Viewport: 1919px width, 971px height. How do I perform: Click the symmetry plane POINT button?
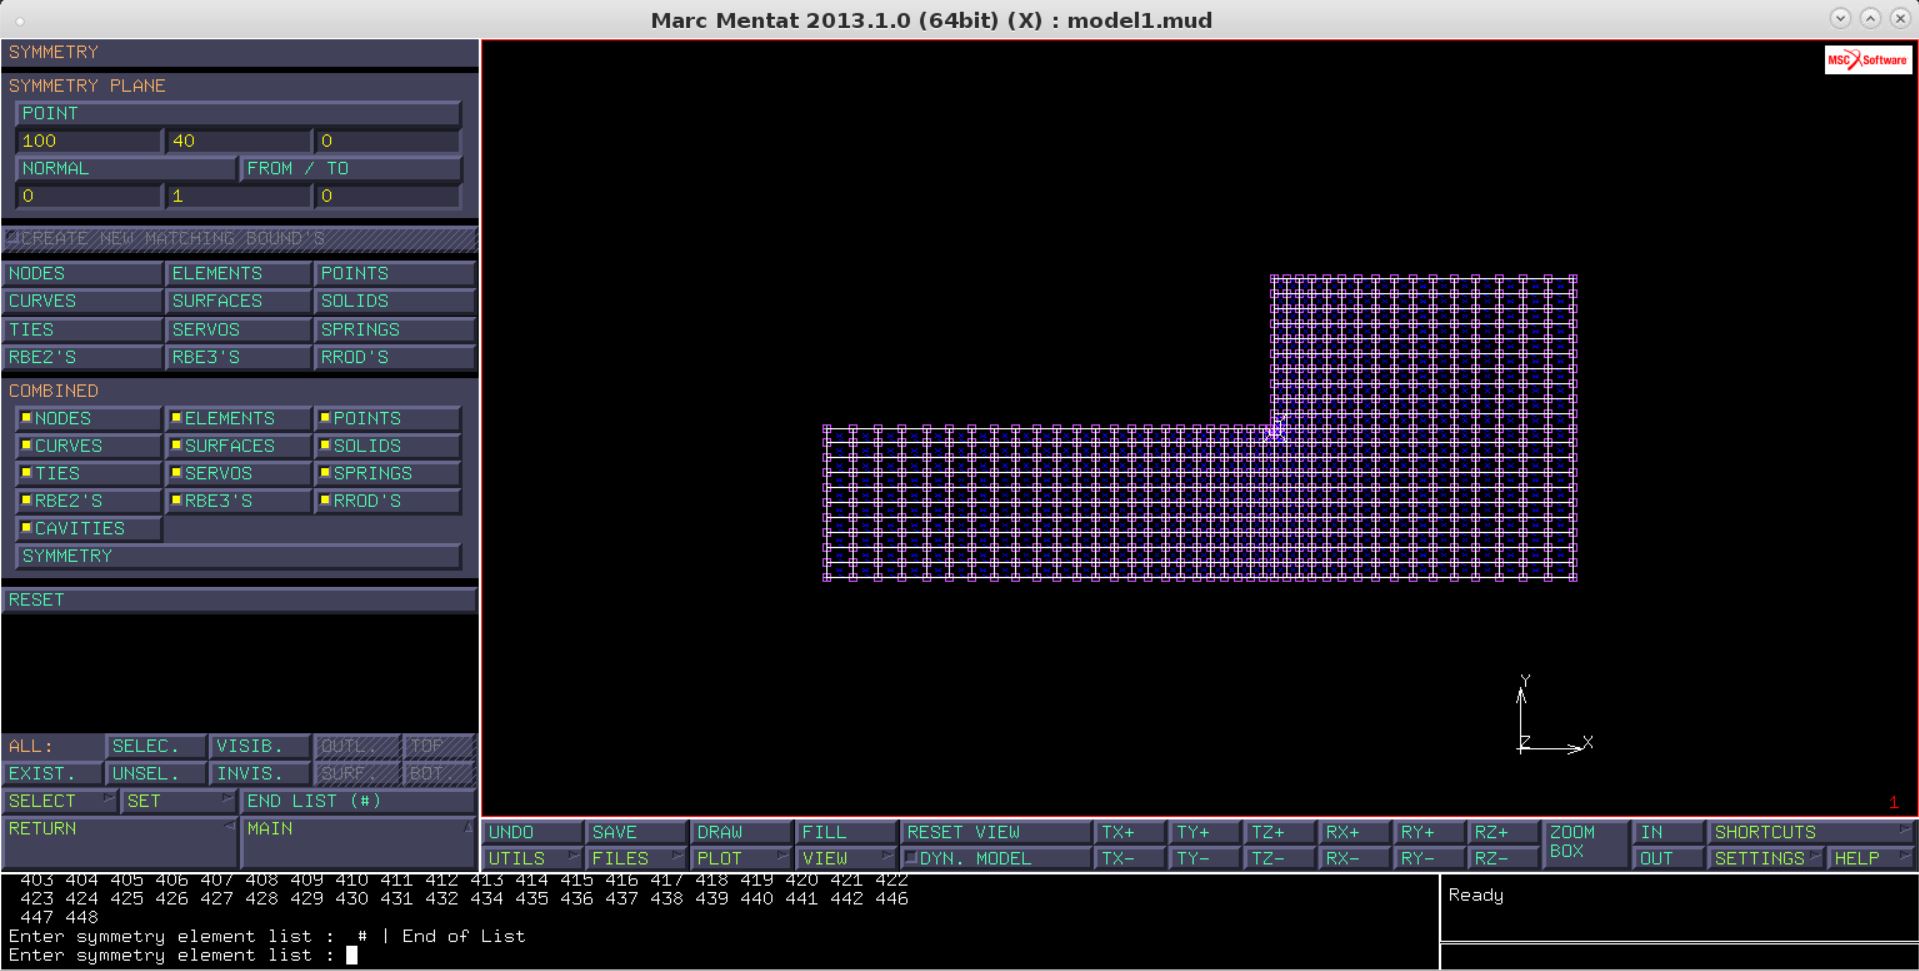click(238, 113)
